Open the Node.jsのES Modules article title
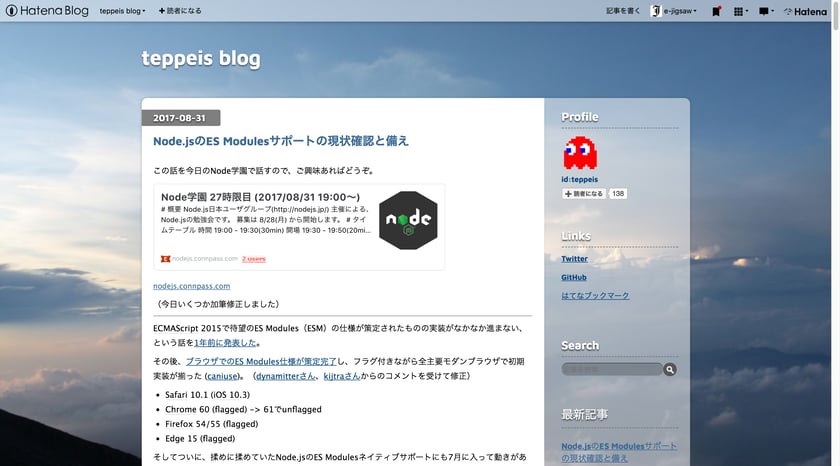The image size is (840, 466). coord(281,141)
